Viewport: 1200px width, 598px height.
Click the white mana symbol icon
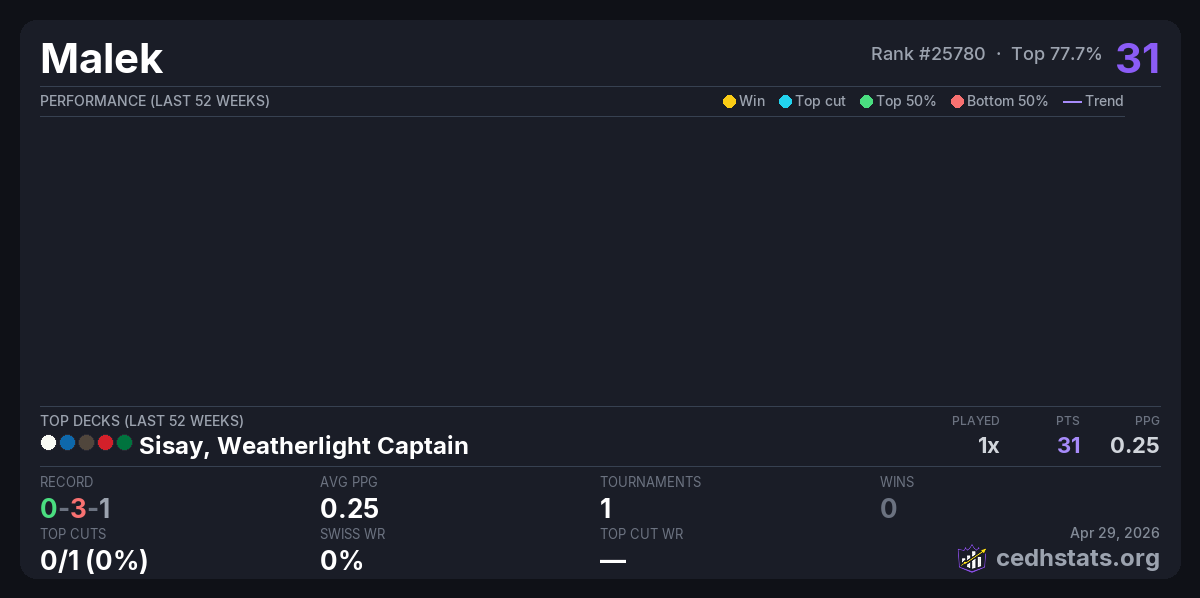click(x=48, y=443)
